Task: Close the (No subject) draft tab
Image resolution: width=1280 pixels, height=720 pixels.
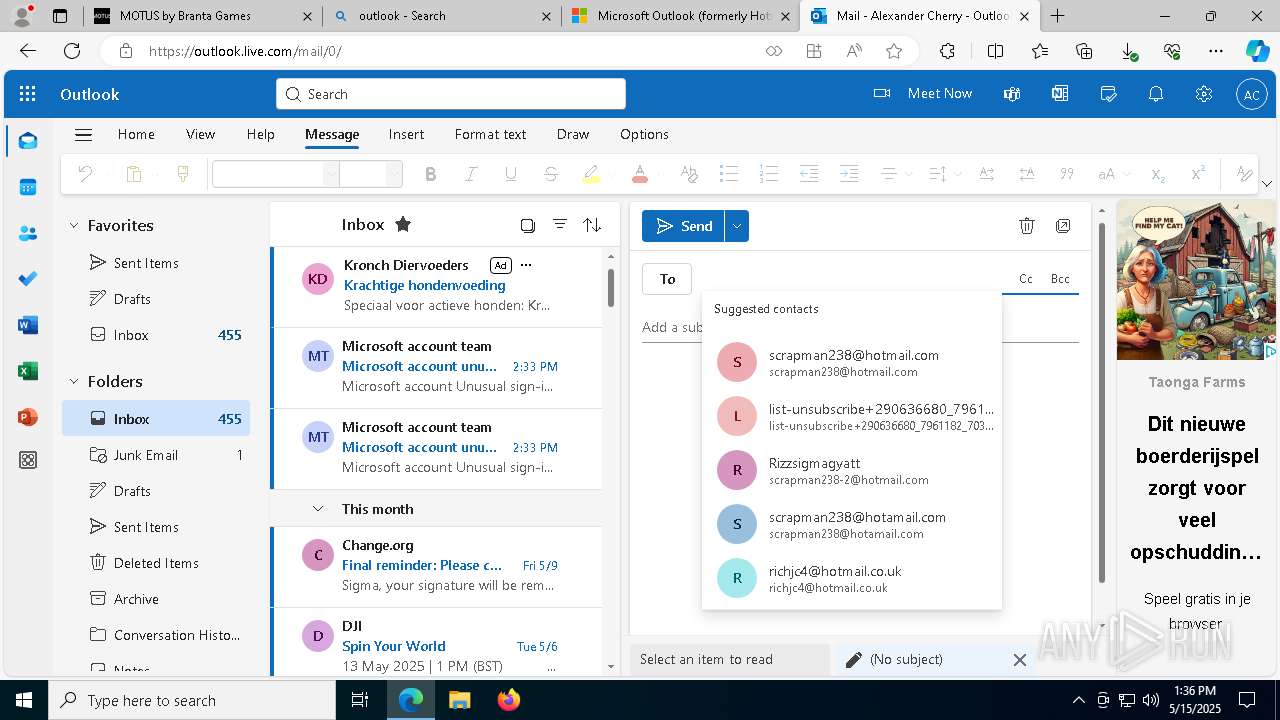Action: [1019, 659]
